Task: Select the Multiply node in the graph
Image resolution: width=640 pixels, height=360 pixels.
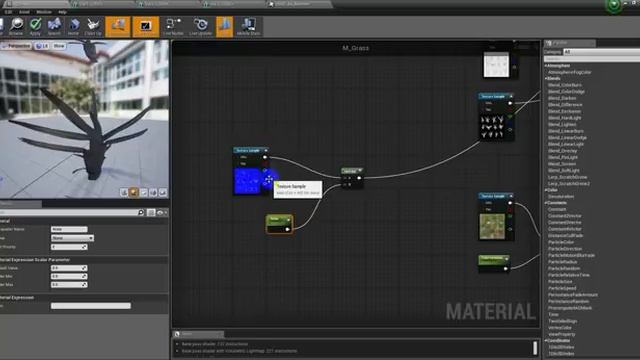Action: 352,178
